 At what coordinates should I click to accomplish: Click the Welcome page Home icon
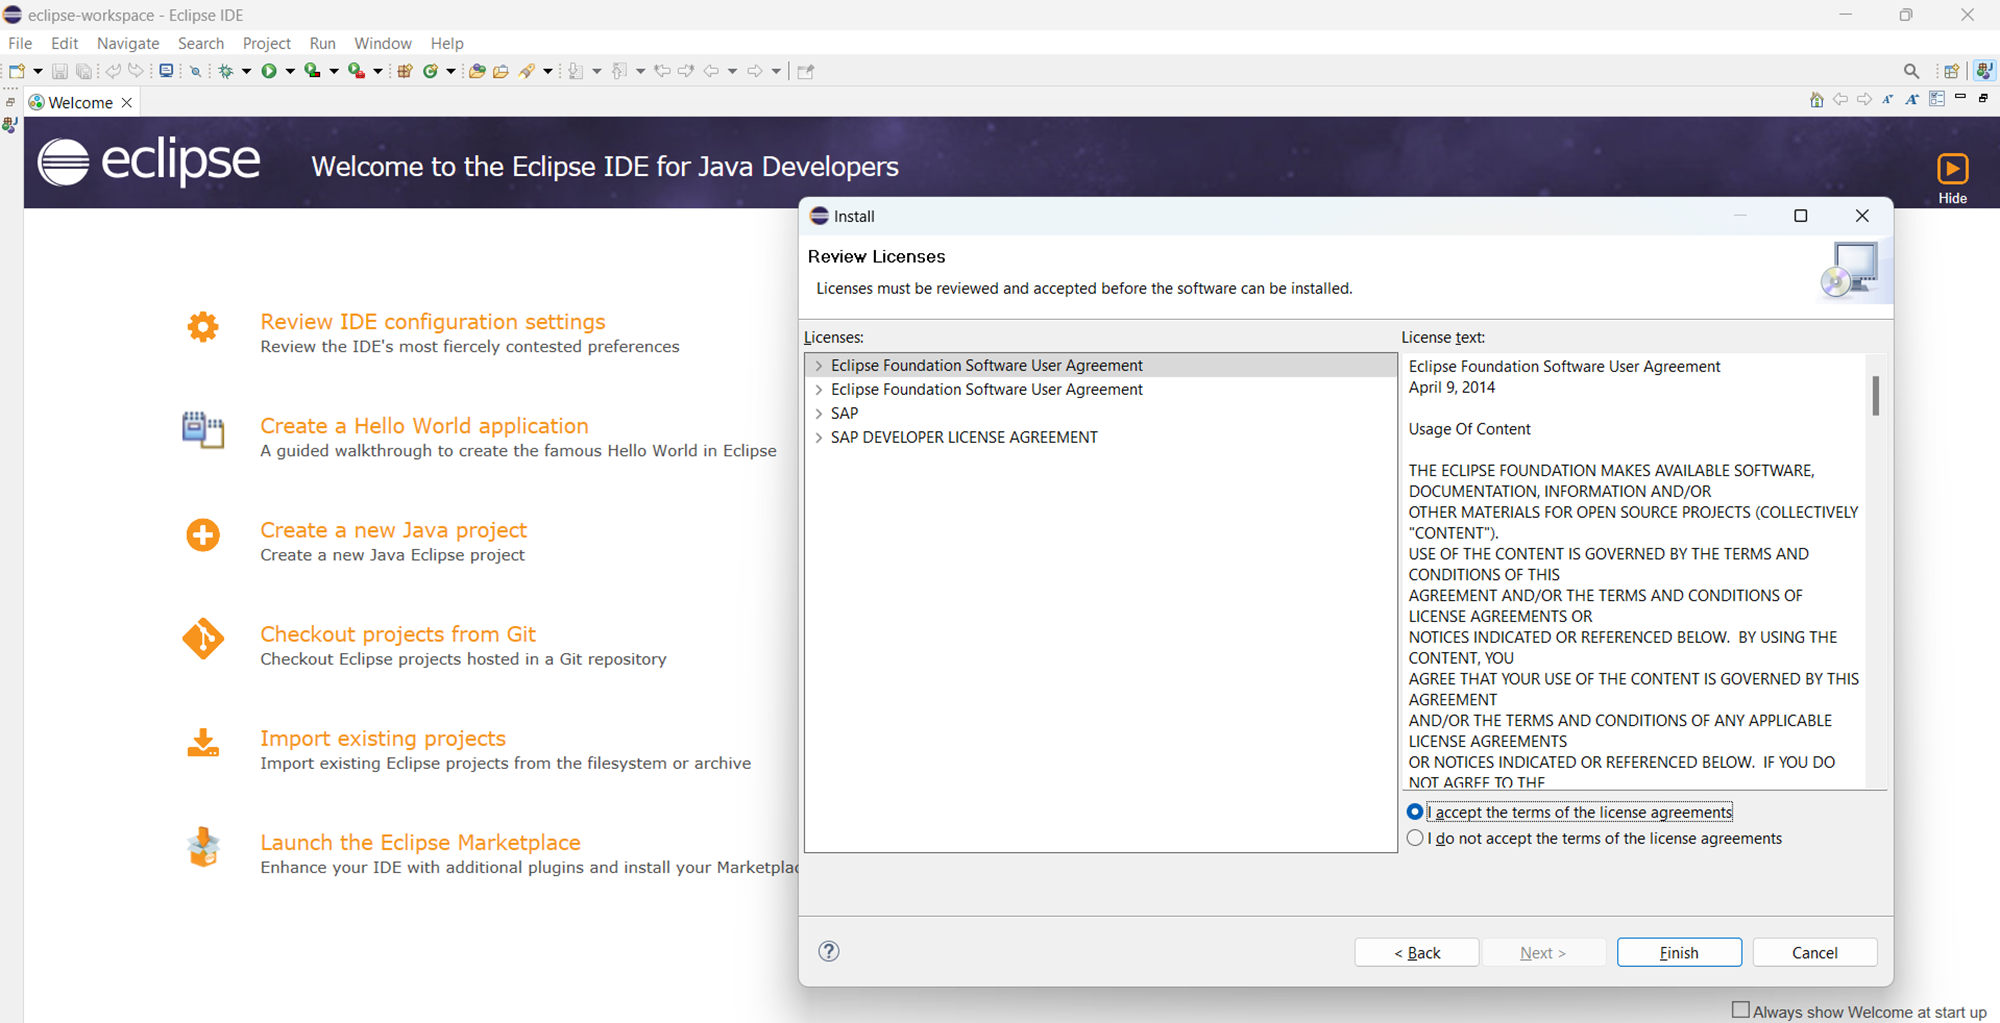pos(1816,100)
